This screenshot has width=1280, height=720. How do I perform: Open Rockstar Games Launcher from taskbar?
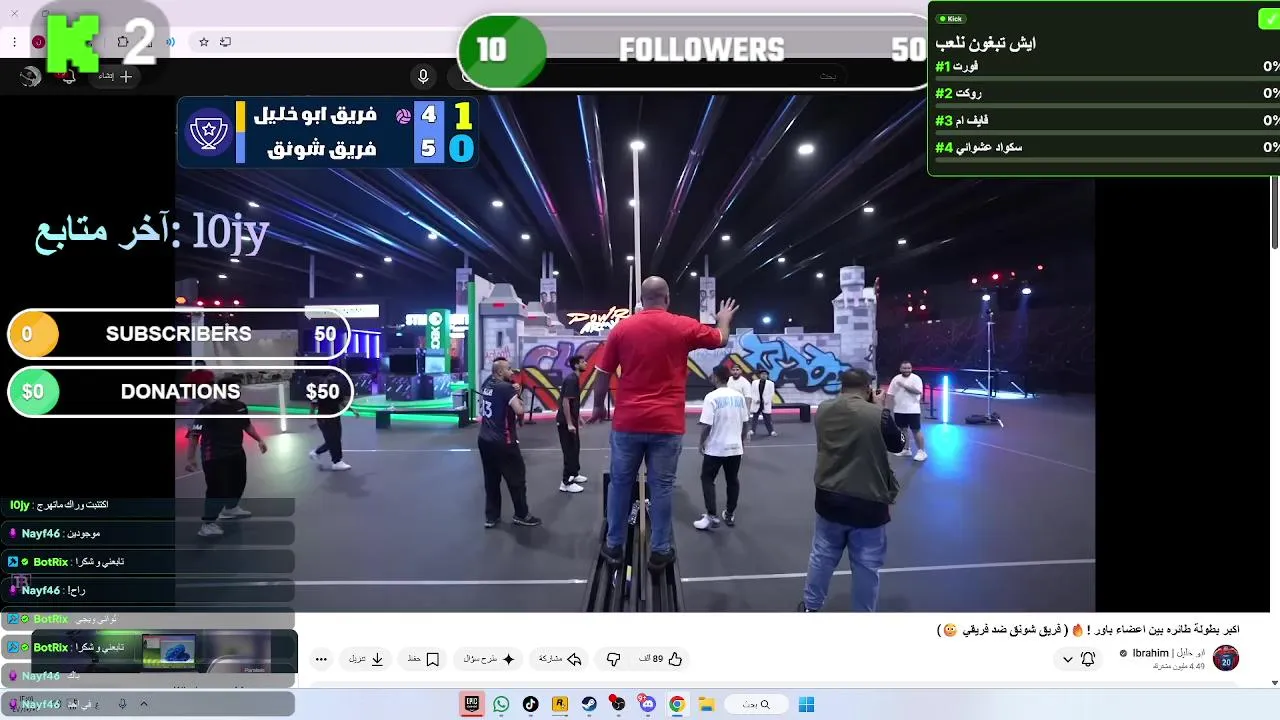coord(560,704)
